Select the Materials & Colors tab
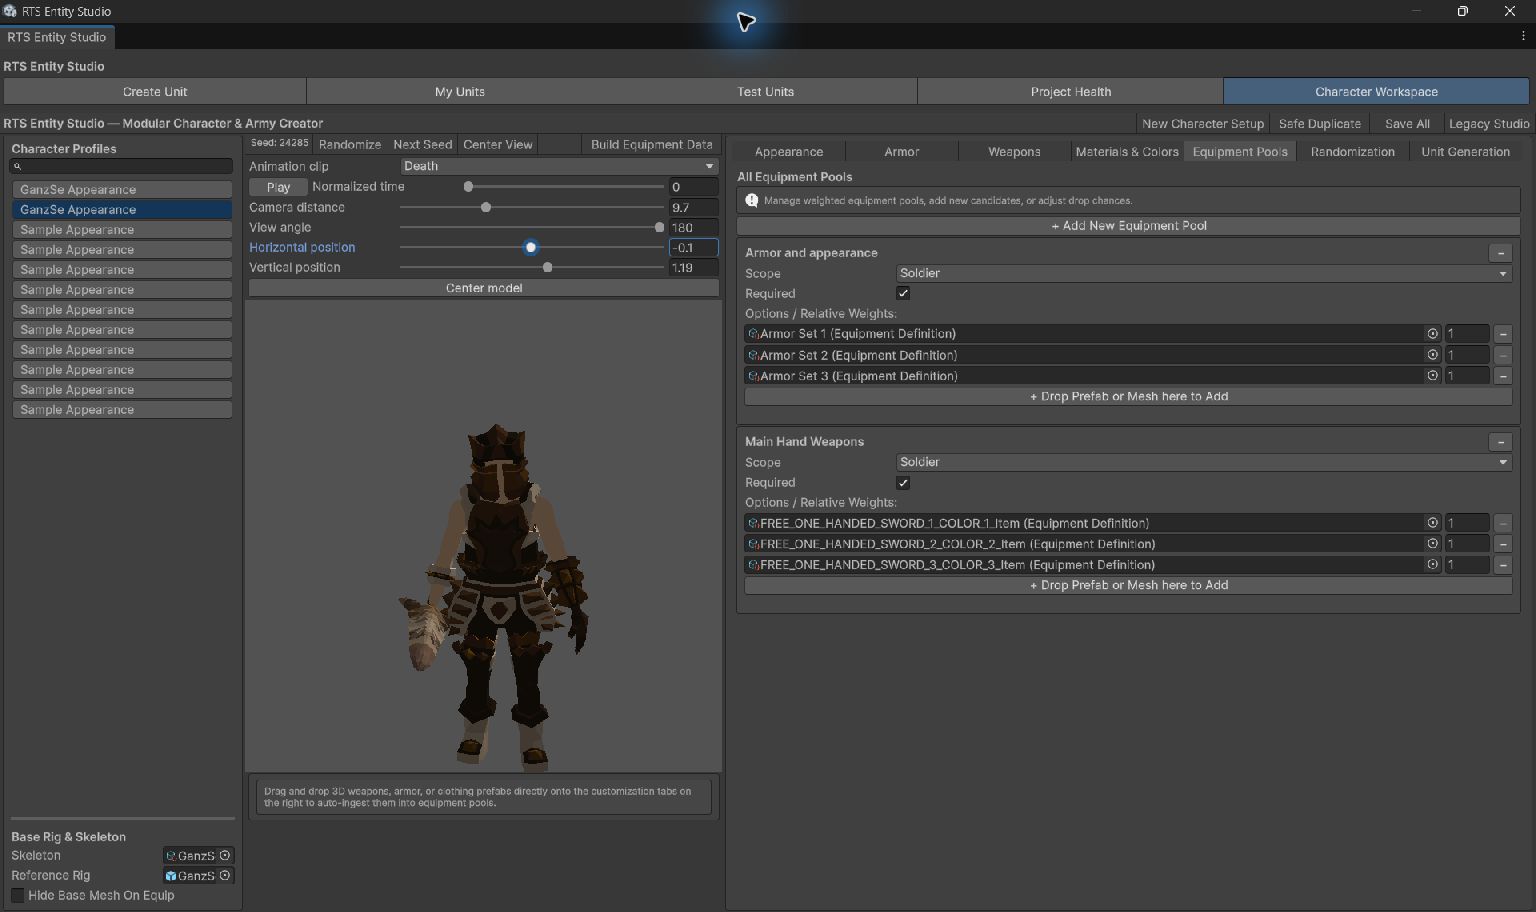This screenshot has width=1536, height=912. point(1127,152)
